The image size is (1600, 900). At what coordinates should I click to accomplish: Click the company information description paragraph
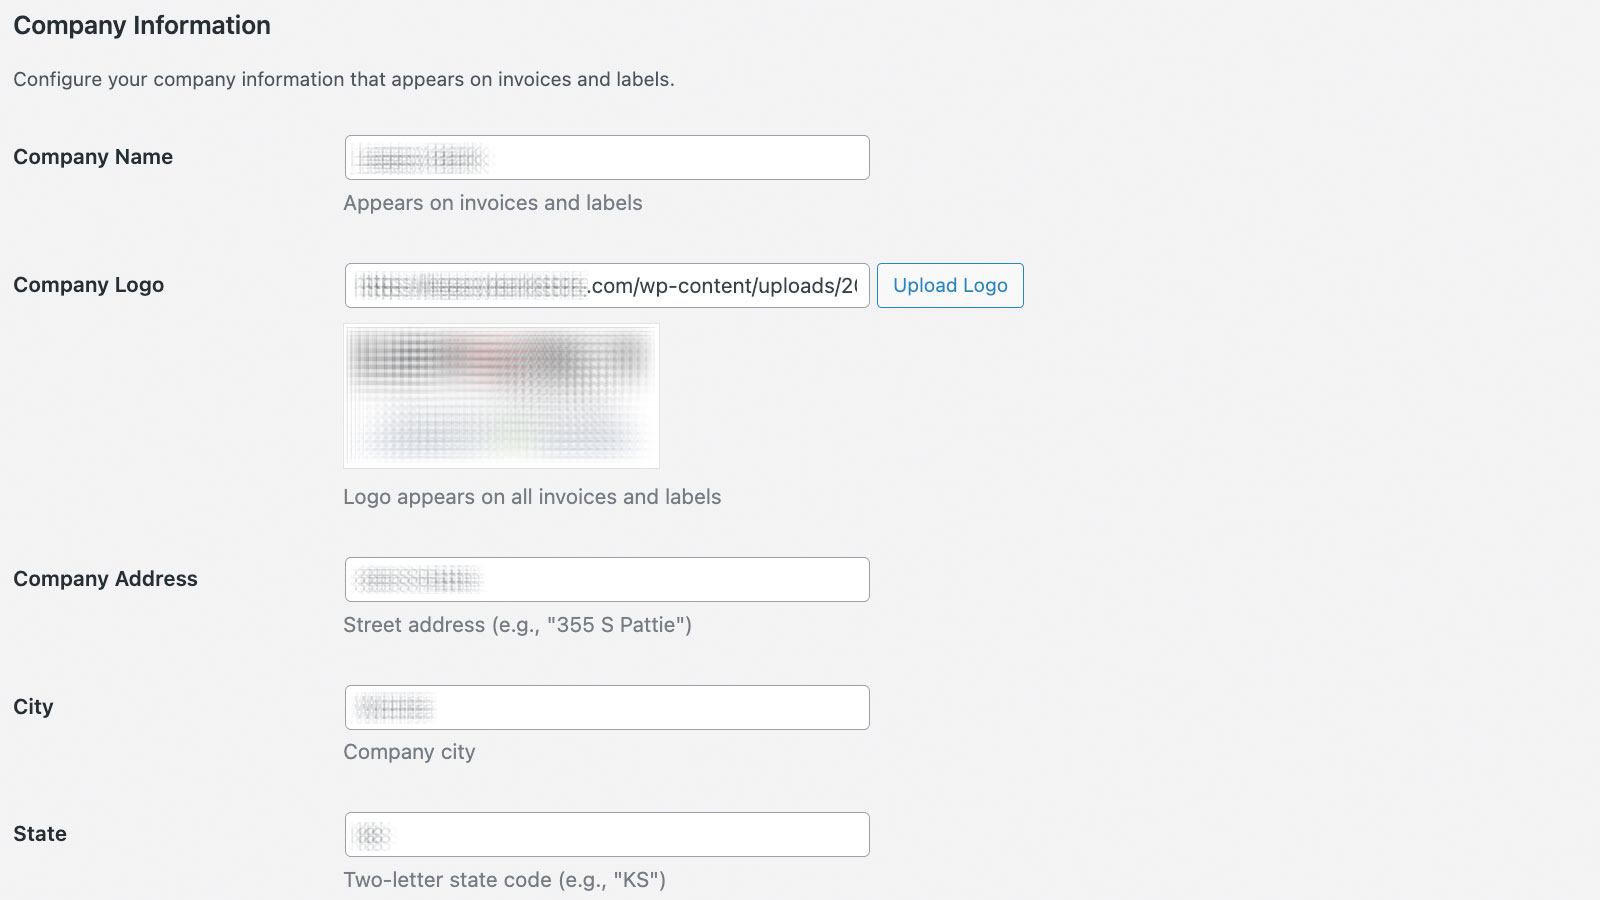[x=343, y=79]
